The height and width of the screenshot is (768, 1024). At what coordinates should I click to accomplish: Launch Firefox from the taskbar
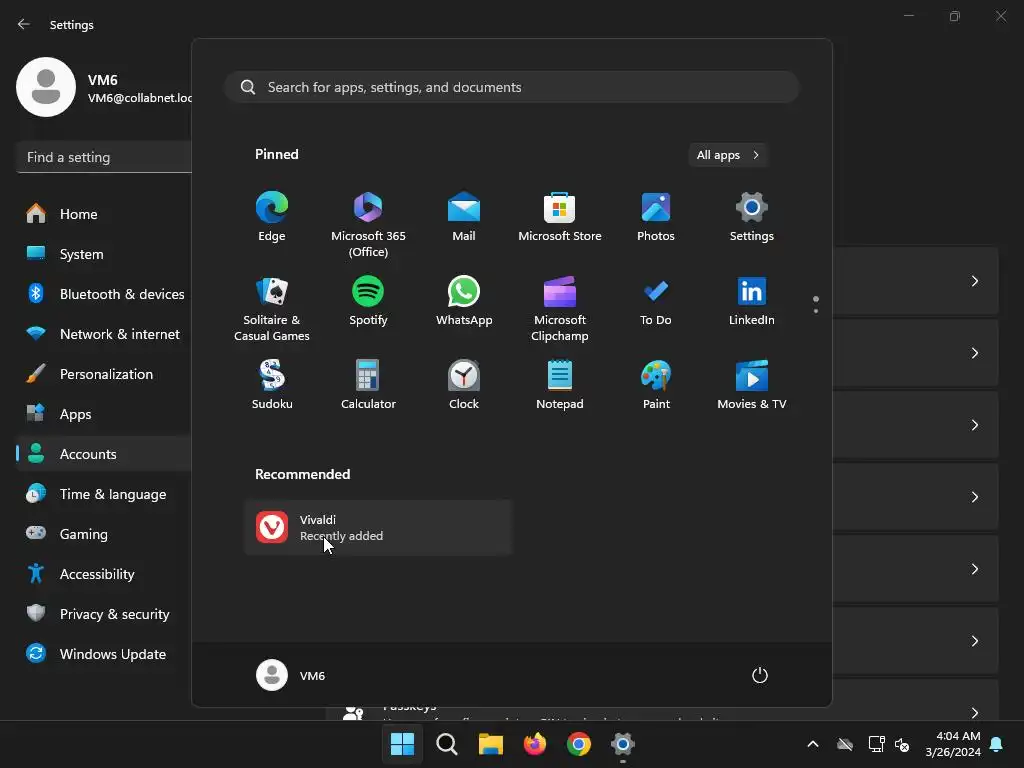[535, 744]
